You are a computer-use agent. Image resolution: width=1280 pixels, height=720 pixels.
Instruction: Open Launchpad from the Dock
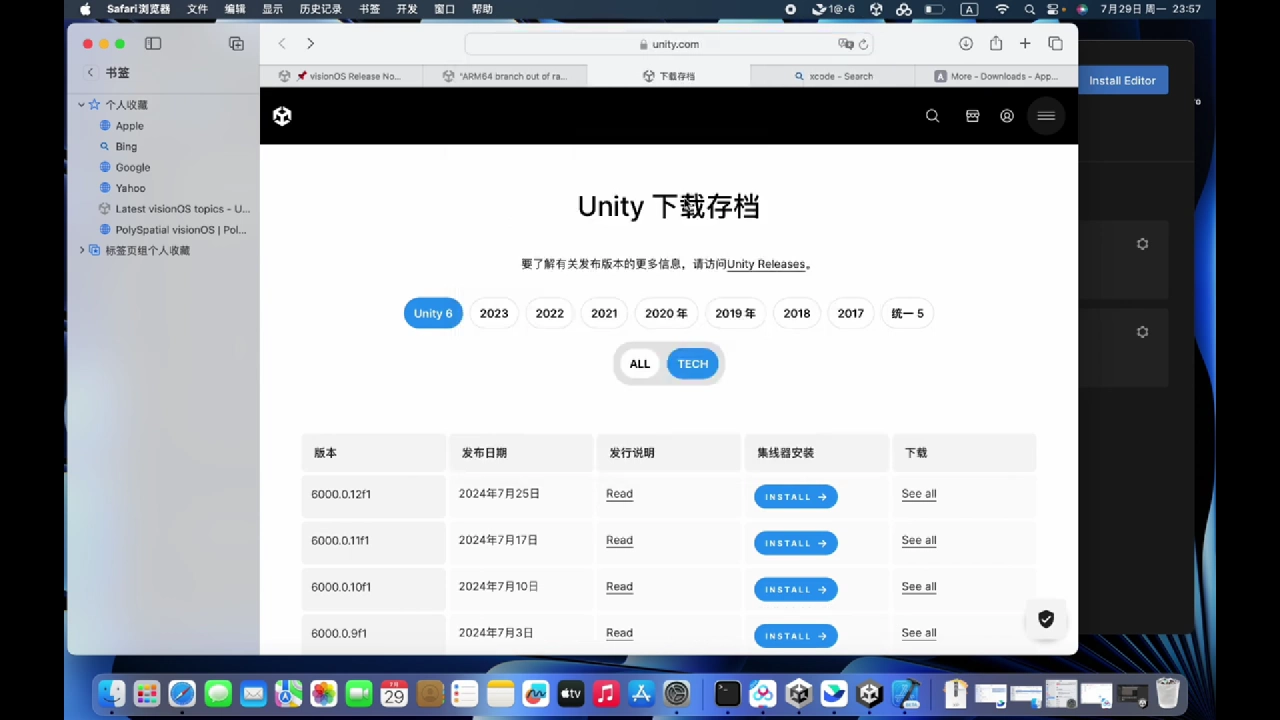point(147,693)
